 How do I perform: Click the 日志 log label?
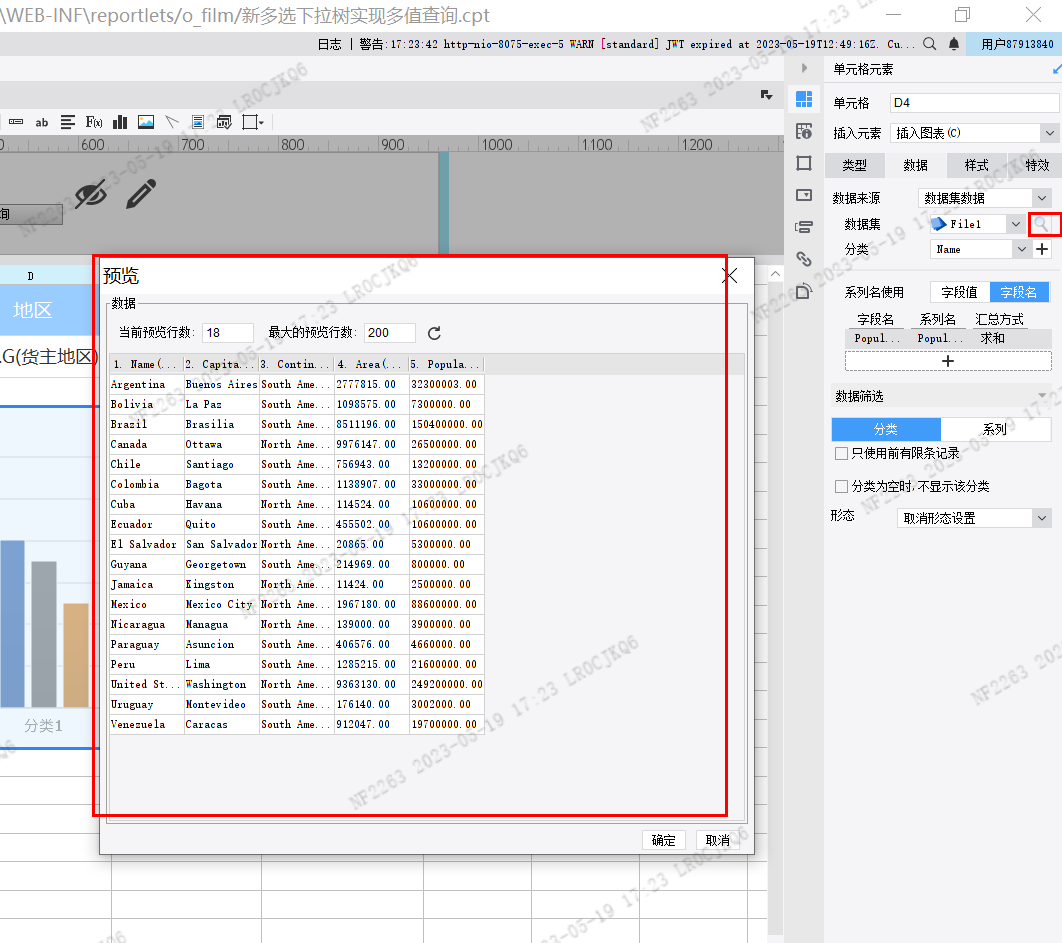pos(330,44)
